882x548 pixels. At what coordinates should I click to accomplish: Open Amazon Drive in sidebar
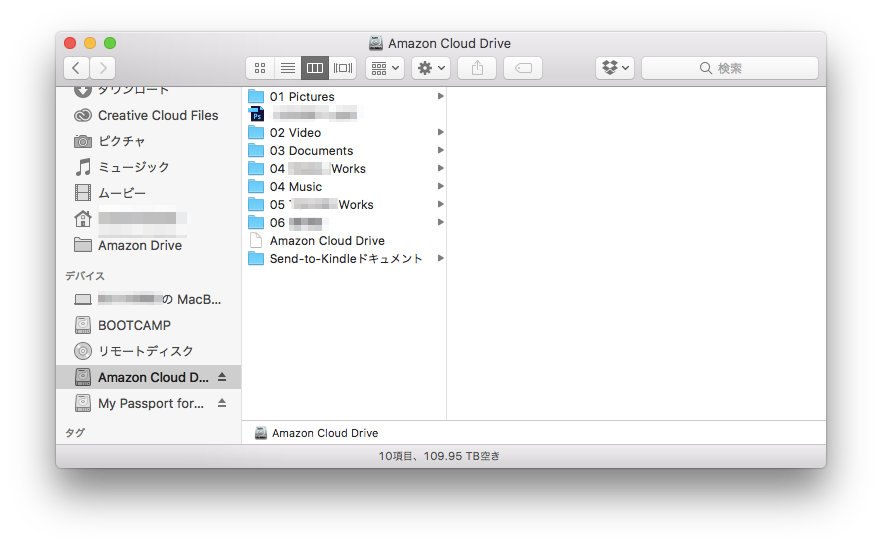coord(148,245)
